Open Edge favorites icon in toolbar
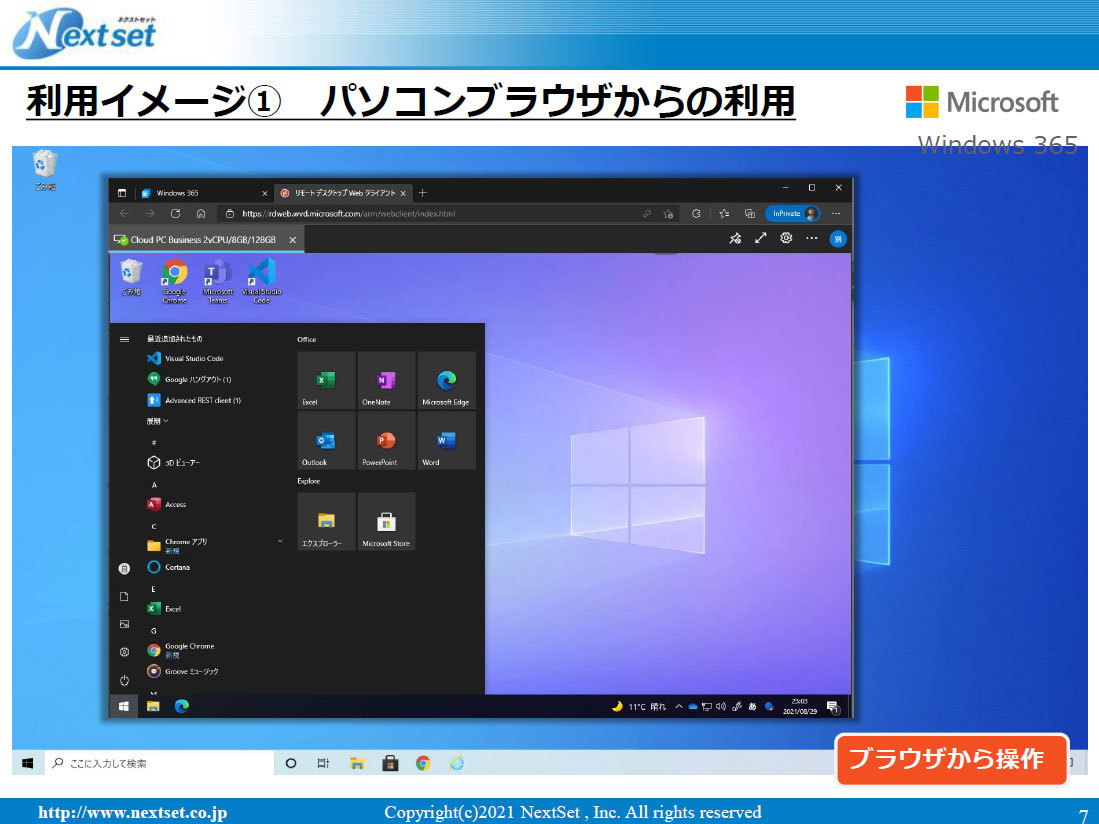The height and width of the screenshot is (824, 1099). pos(724,214)
